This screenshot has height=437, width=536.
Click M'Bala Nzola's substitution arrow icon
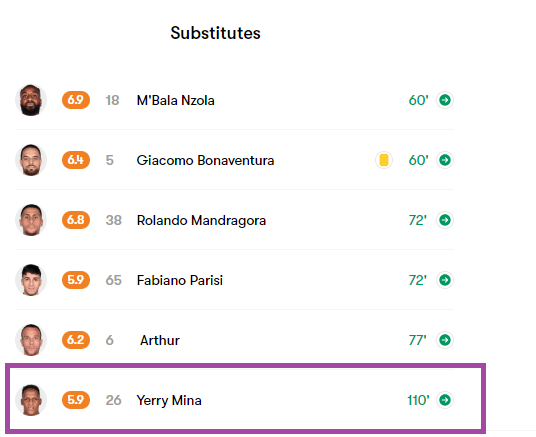445,100
